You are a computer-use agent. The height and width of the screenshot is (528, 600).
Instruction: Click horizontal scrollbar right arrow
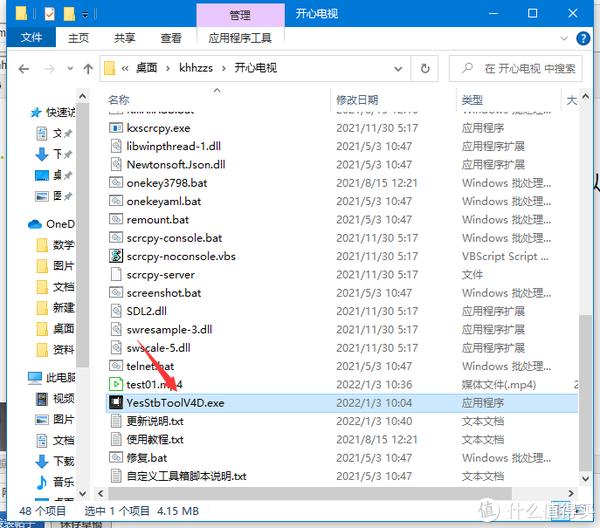coord(571,494)
